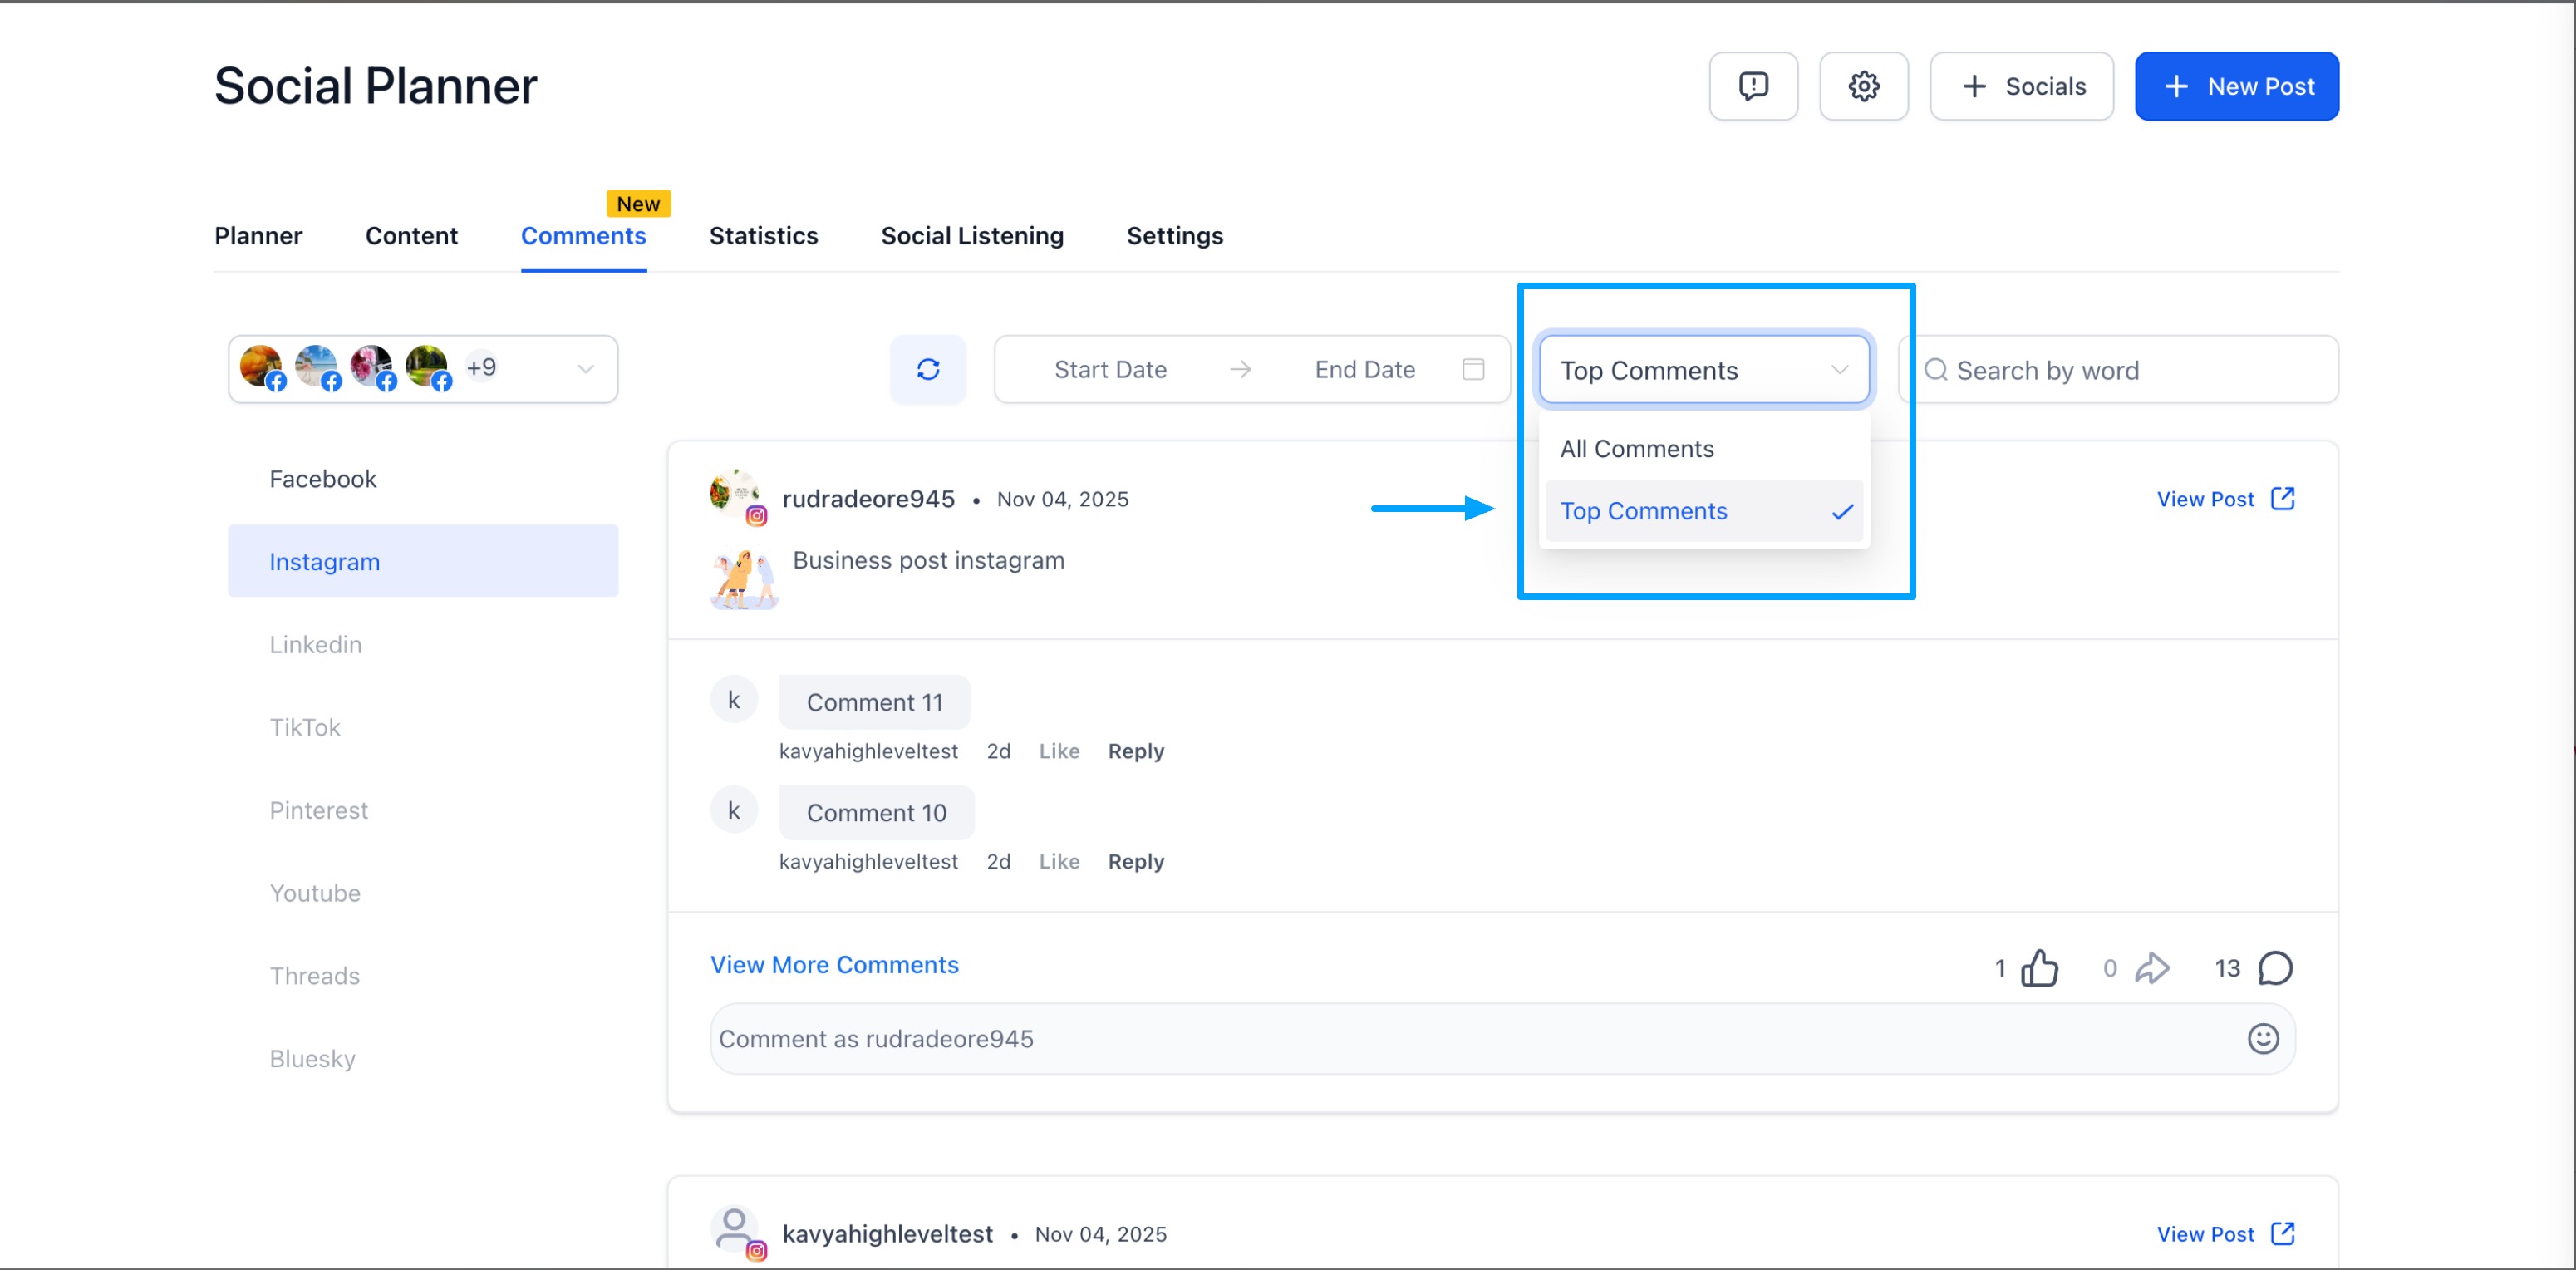Open the settings gear icon

click(1862, 86)
